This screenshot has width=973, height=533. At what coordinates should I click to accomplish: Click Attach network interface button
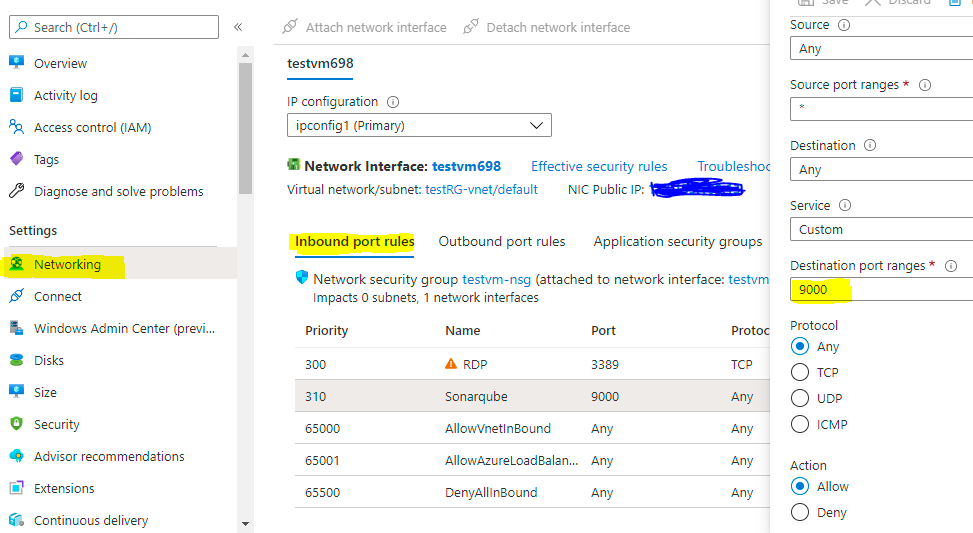(365, 27)
